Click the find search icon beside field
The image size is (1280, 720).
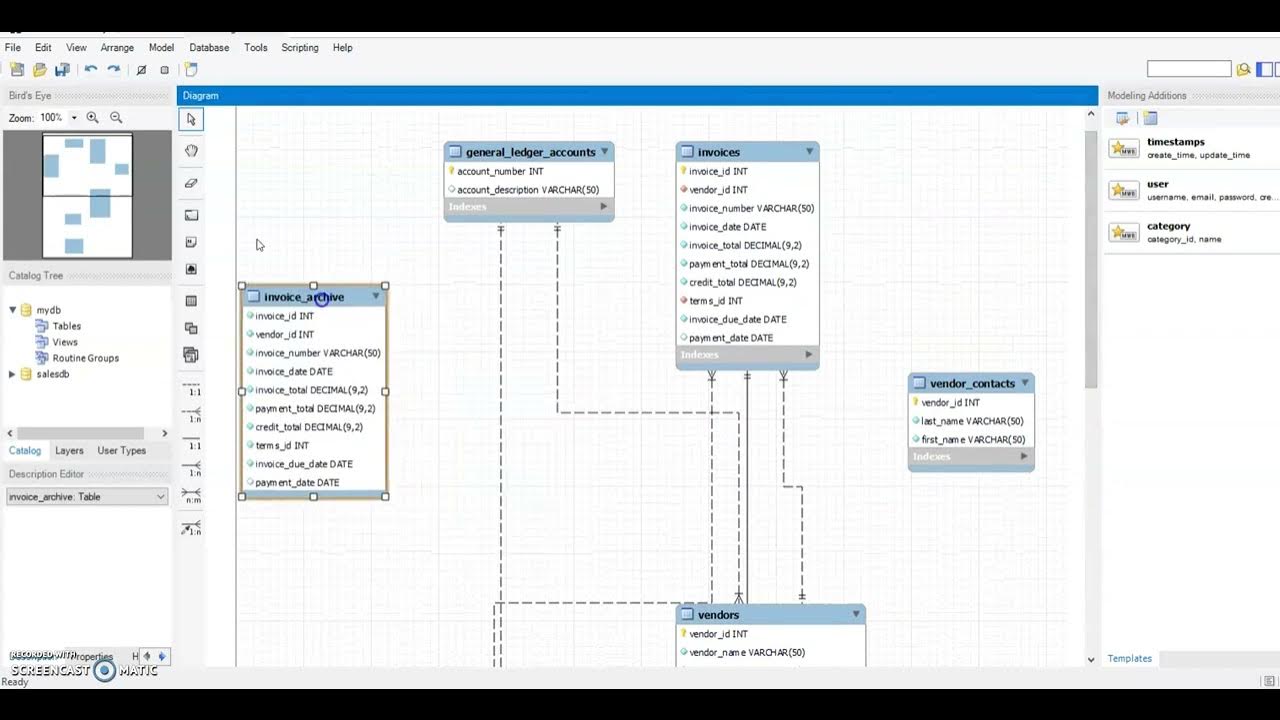pos(1243,69)
